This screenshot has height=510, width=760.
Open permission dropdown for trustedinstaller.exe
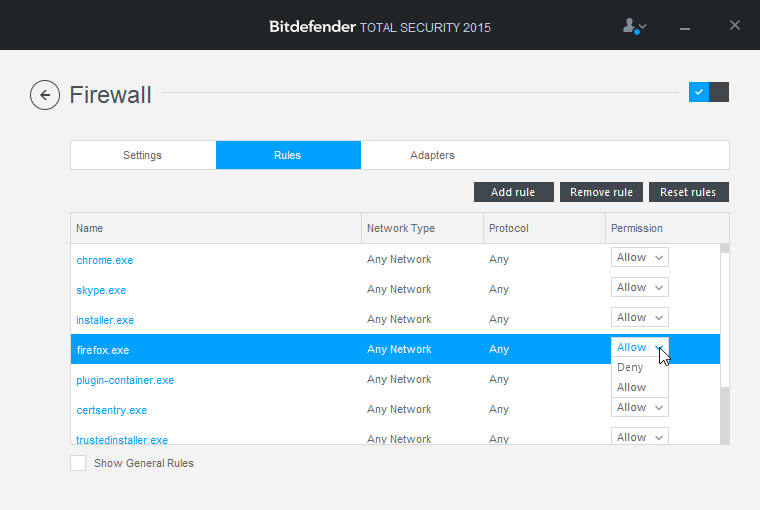(639, 436)
